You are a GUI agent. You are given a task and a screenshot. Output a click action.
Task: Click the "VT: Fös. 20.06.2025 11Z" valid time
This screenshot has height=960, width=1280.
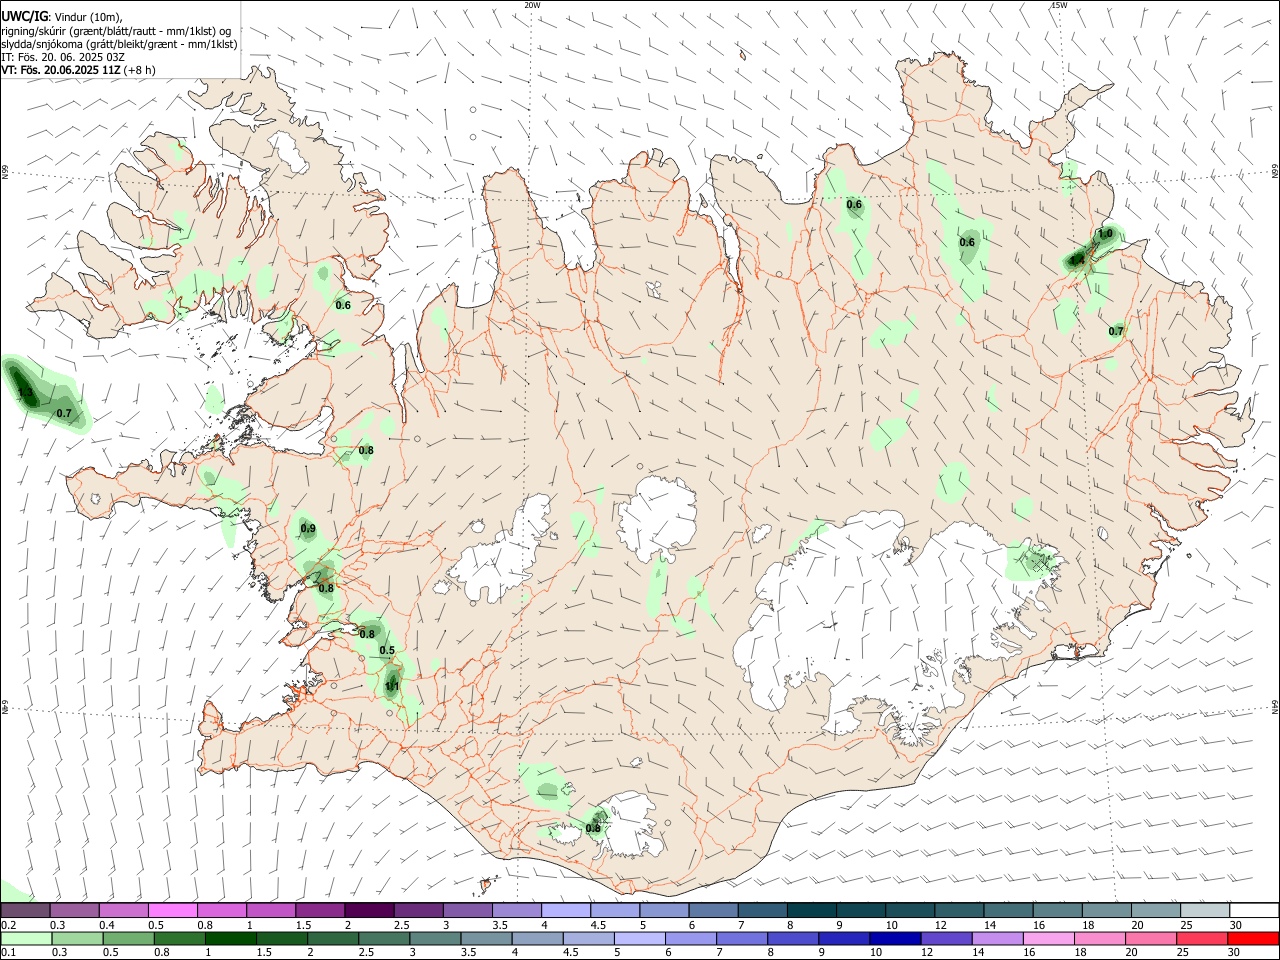62,70
